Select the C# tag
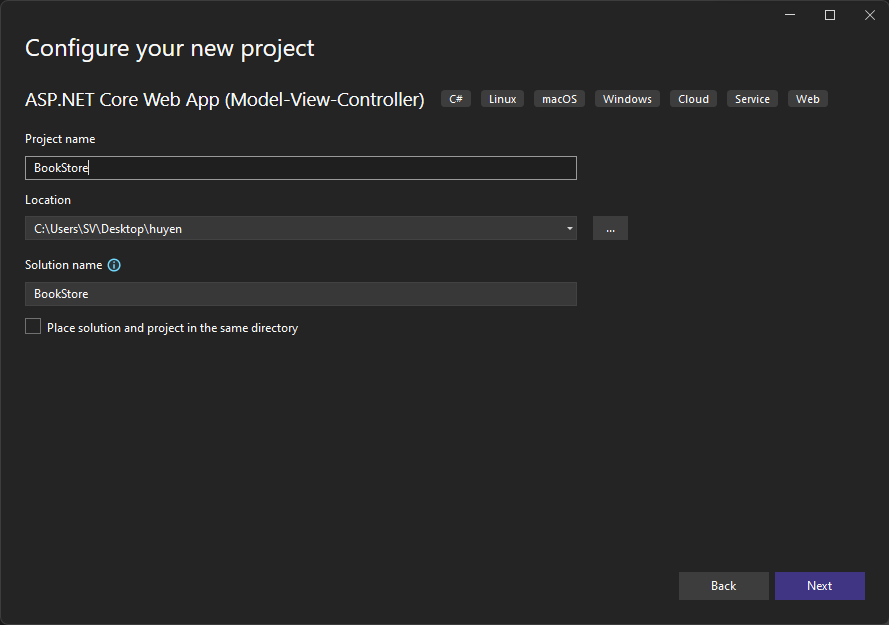The width and height of the screenshot is (889, 625). coord(456,99)
